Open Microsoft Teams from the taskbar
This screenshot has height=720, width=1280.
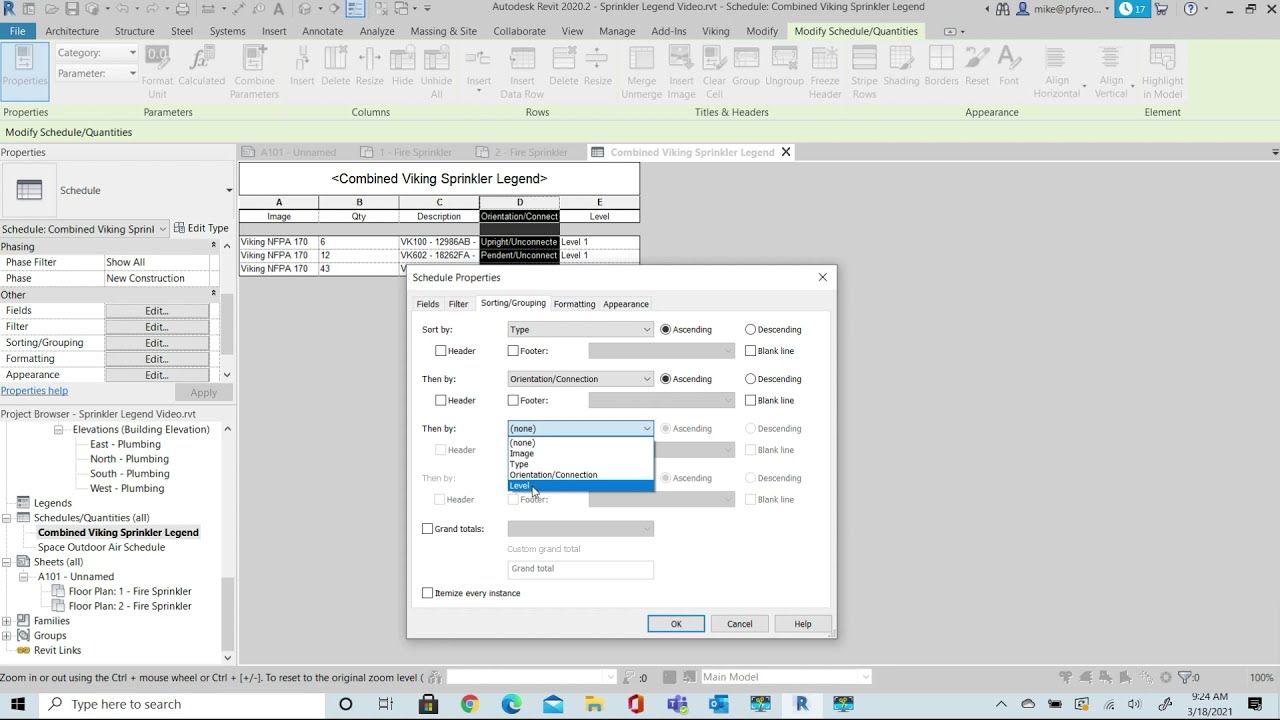click(x=677, y=704)
